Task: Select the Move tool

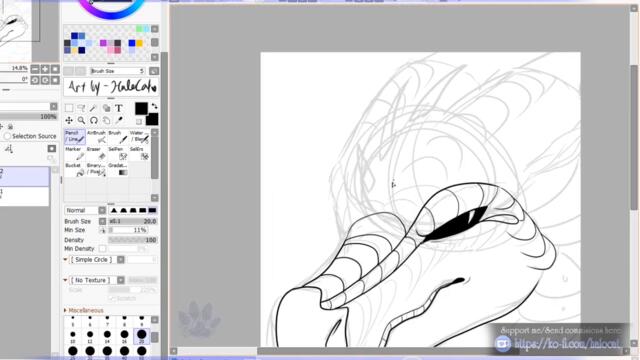Action: (x=69, y=120)
